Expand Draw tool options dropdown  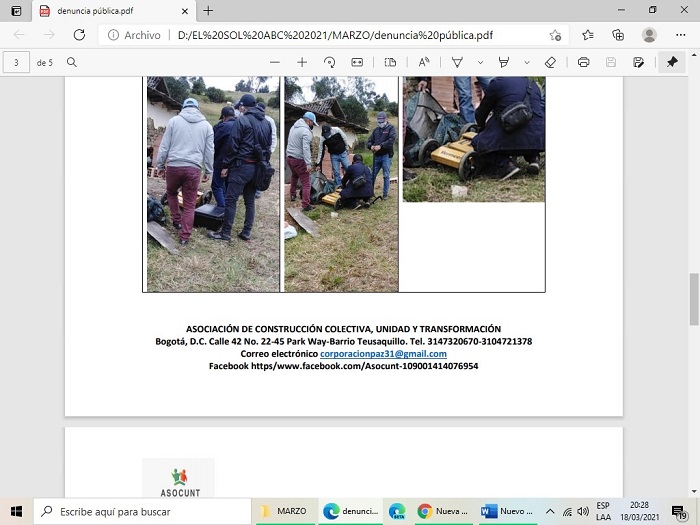tap(480, 62)
